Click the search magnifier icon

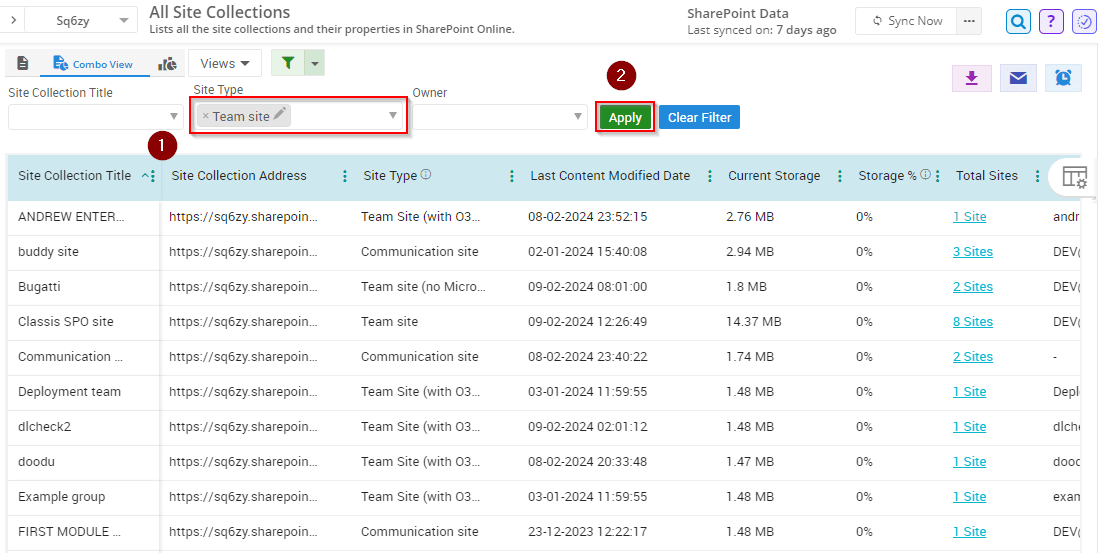(x=1018, y=21)
